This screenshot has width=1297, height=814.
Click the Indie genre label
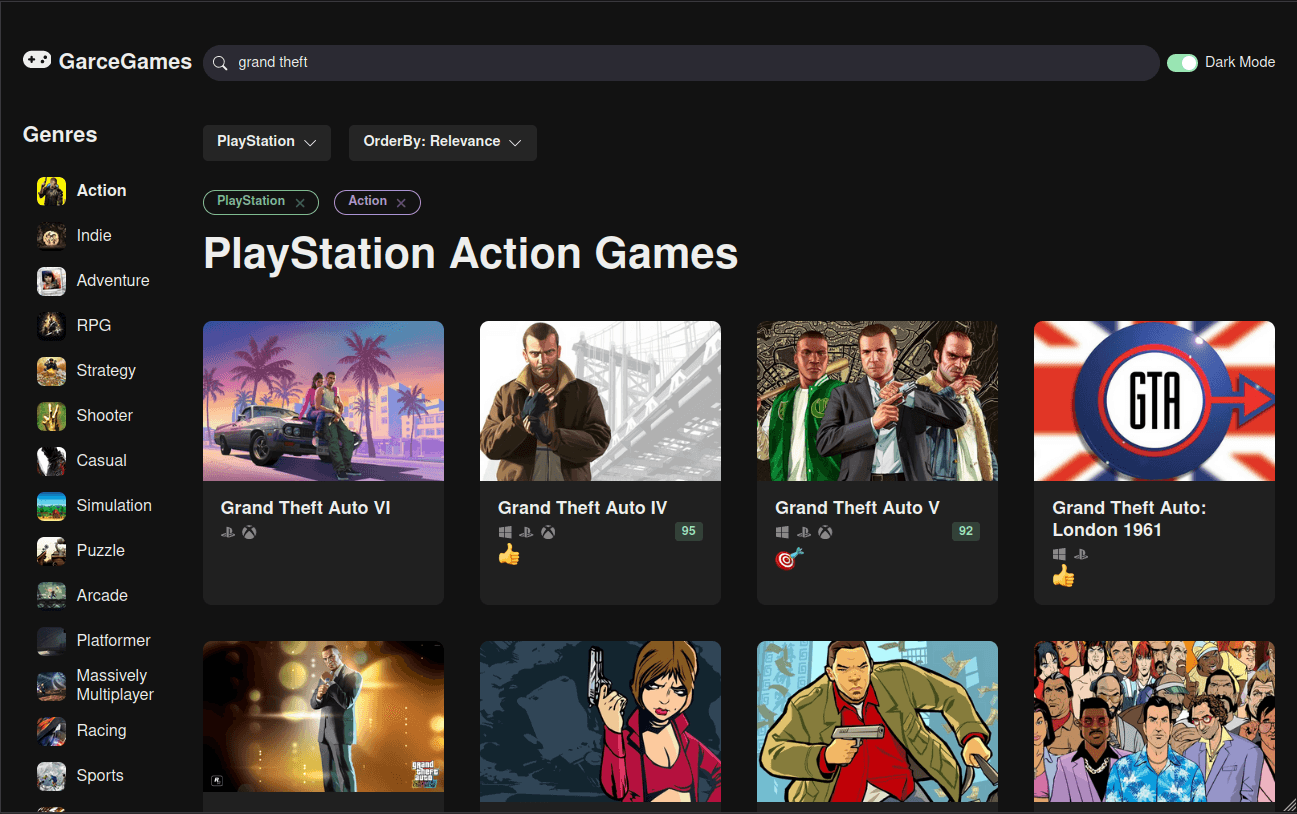(94, 236)
